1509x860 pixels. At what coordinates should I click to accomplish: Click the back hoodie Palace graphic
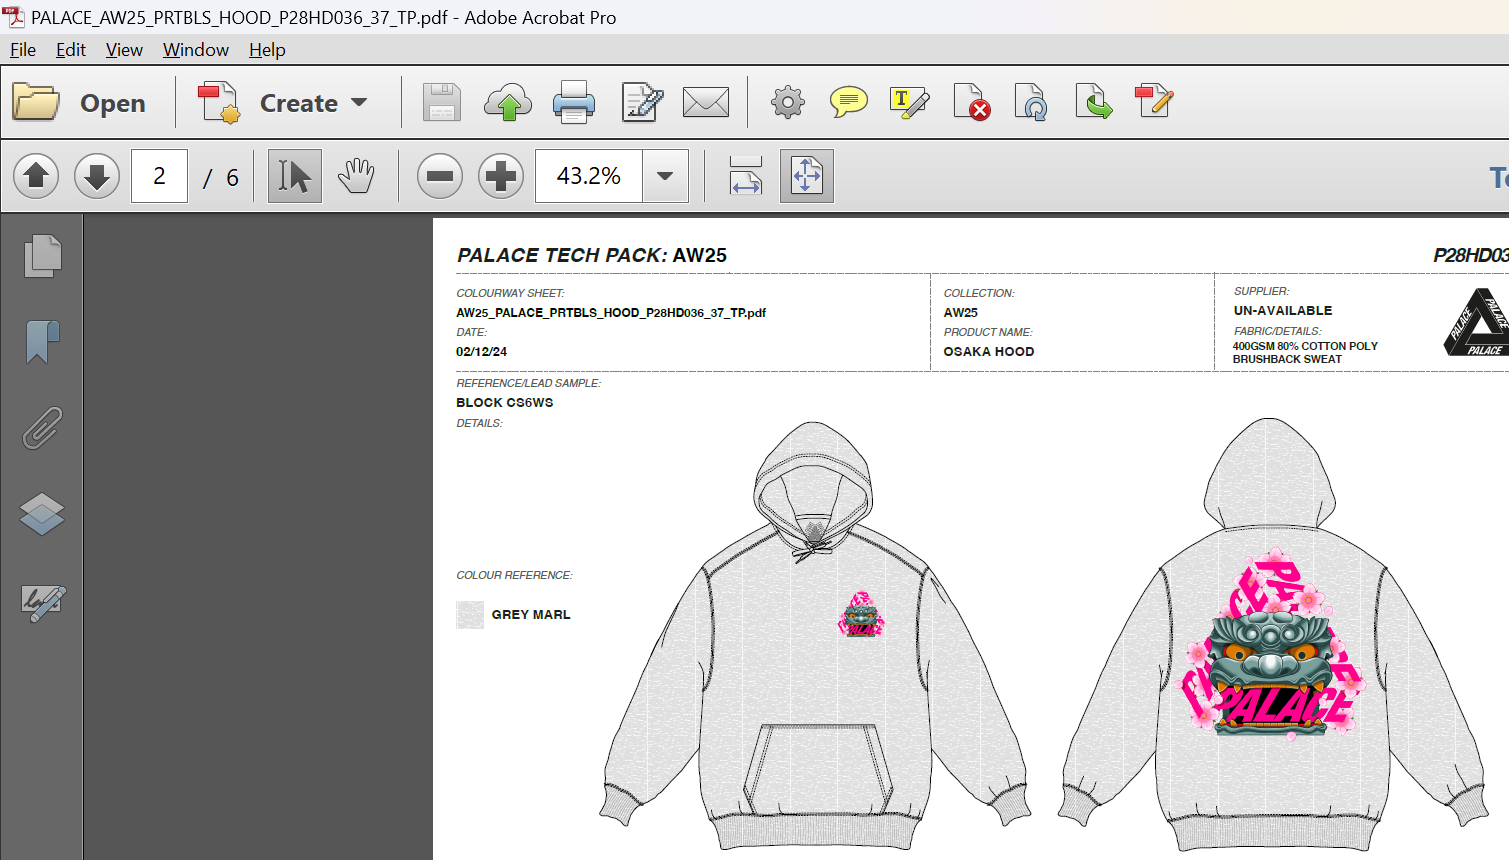pos(1272,646)
